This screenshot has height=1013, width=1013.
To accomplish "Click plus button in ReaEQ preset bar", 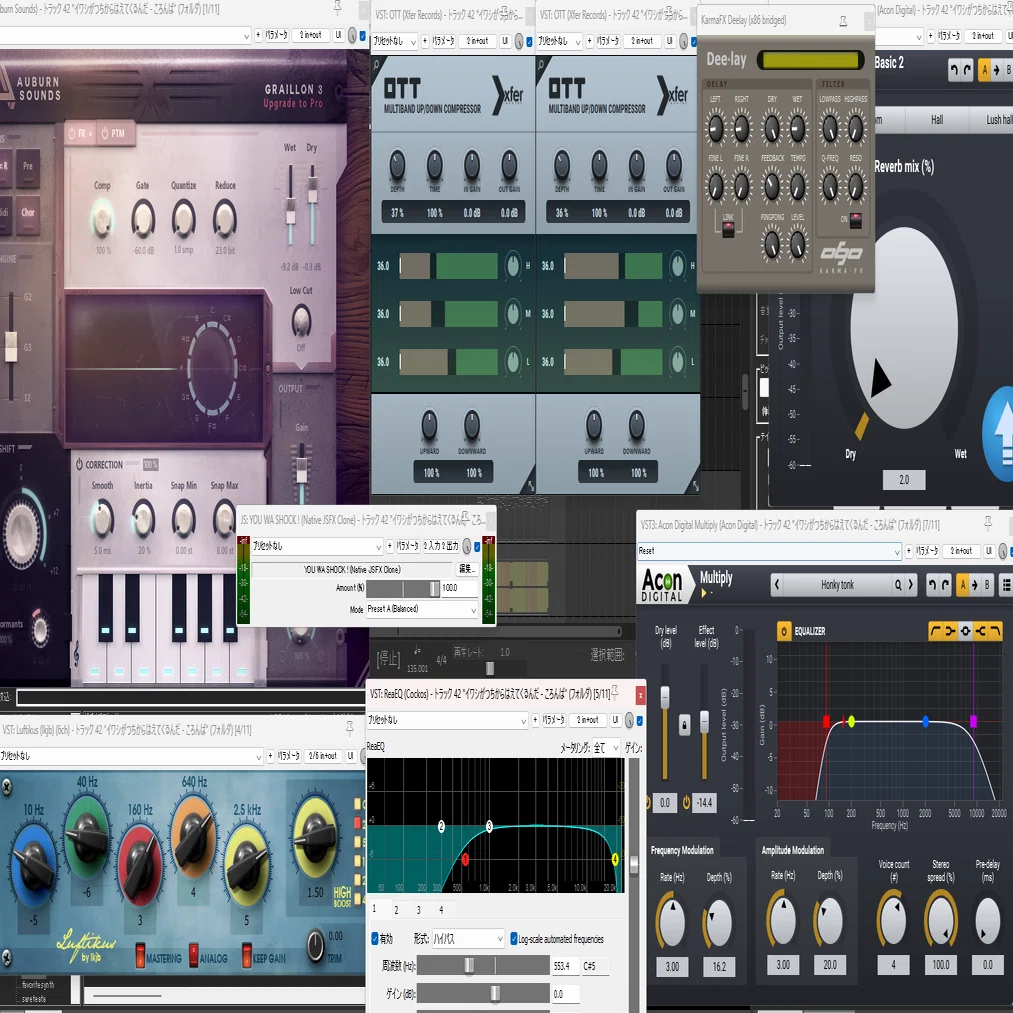I will 535,720.
